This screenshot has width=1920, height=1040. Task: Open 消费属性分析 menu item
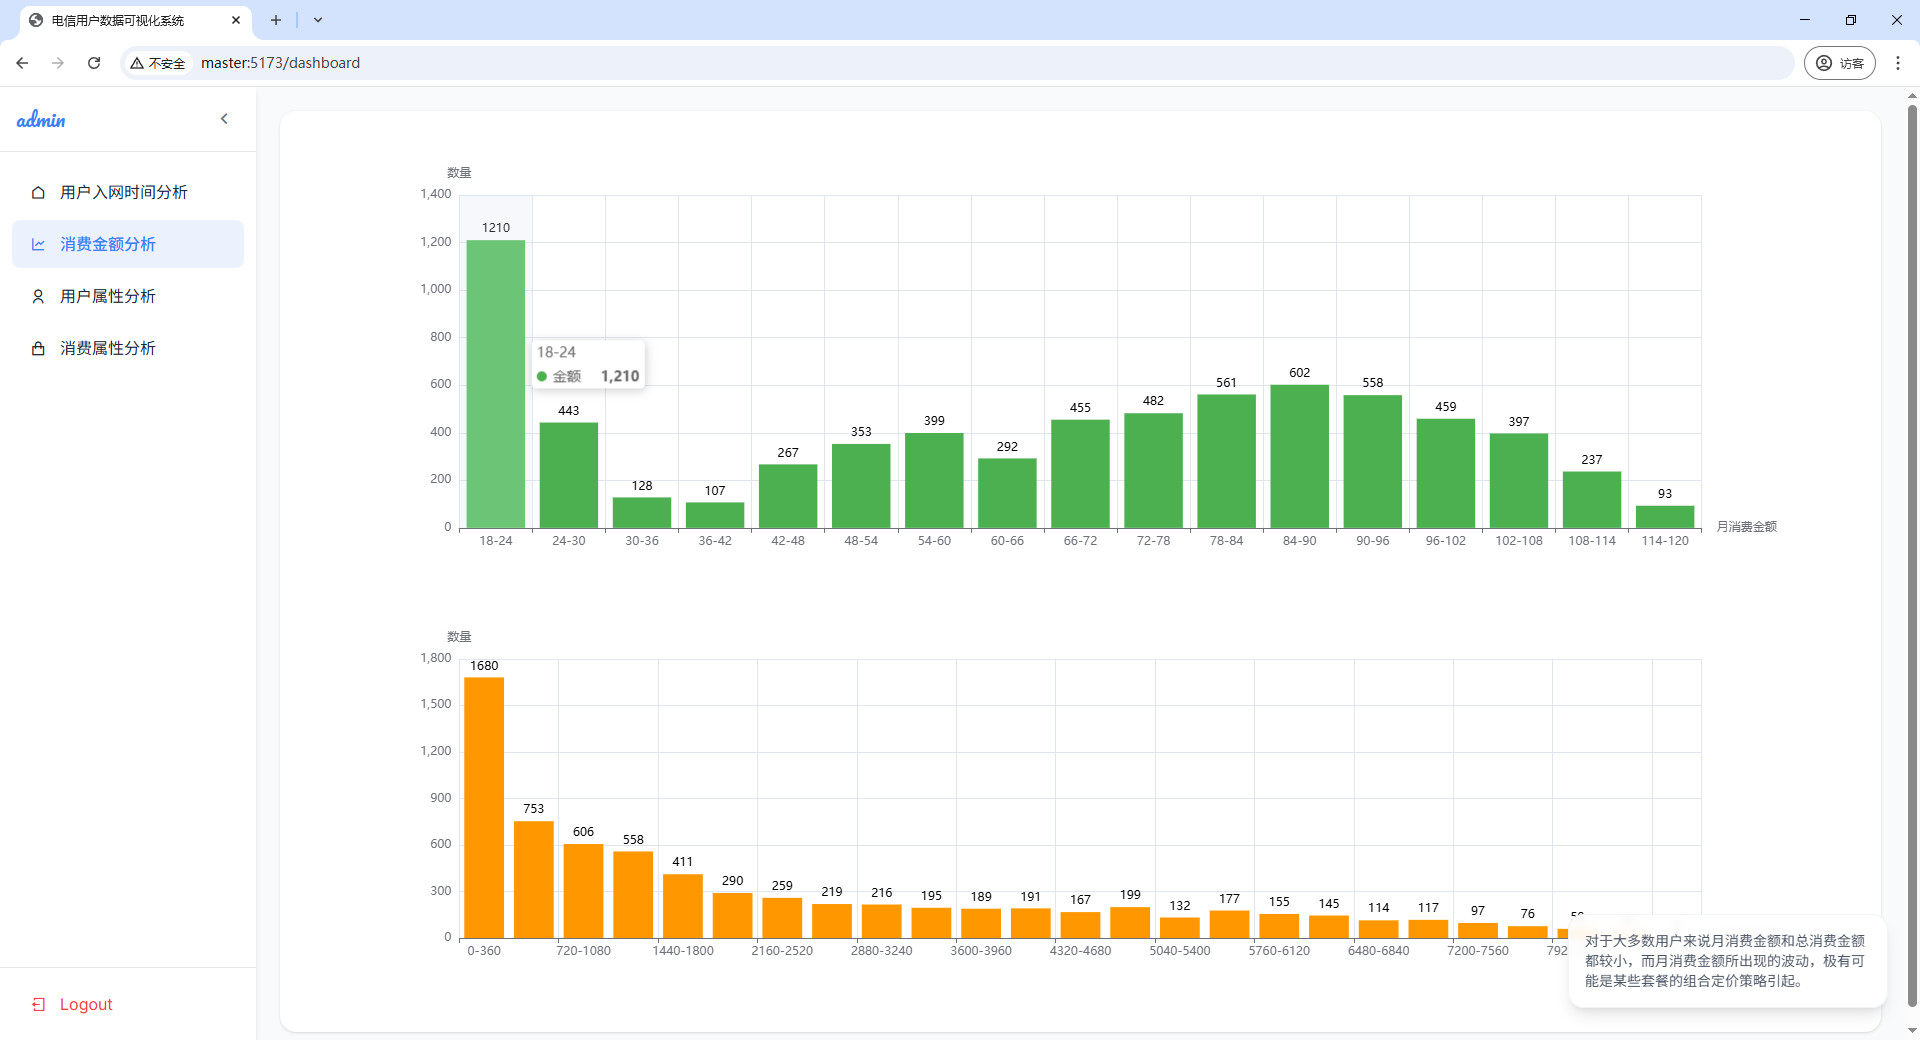point(128,348)
